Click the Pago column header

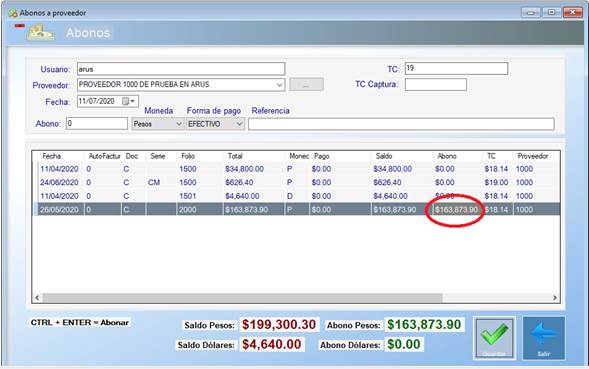point(322,156)
